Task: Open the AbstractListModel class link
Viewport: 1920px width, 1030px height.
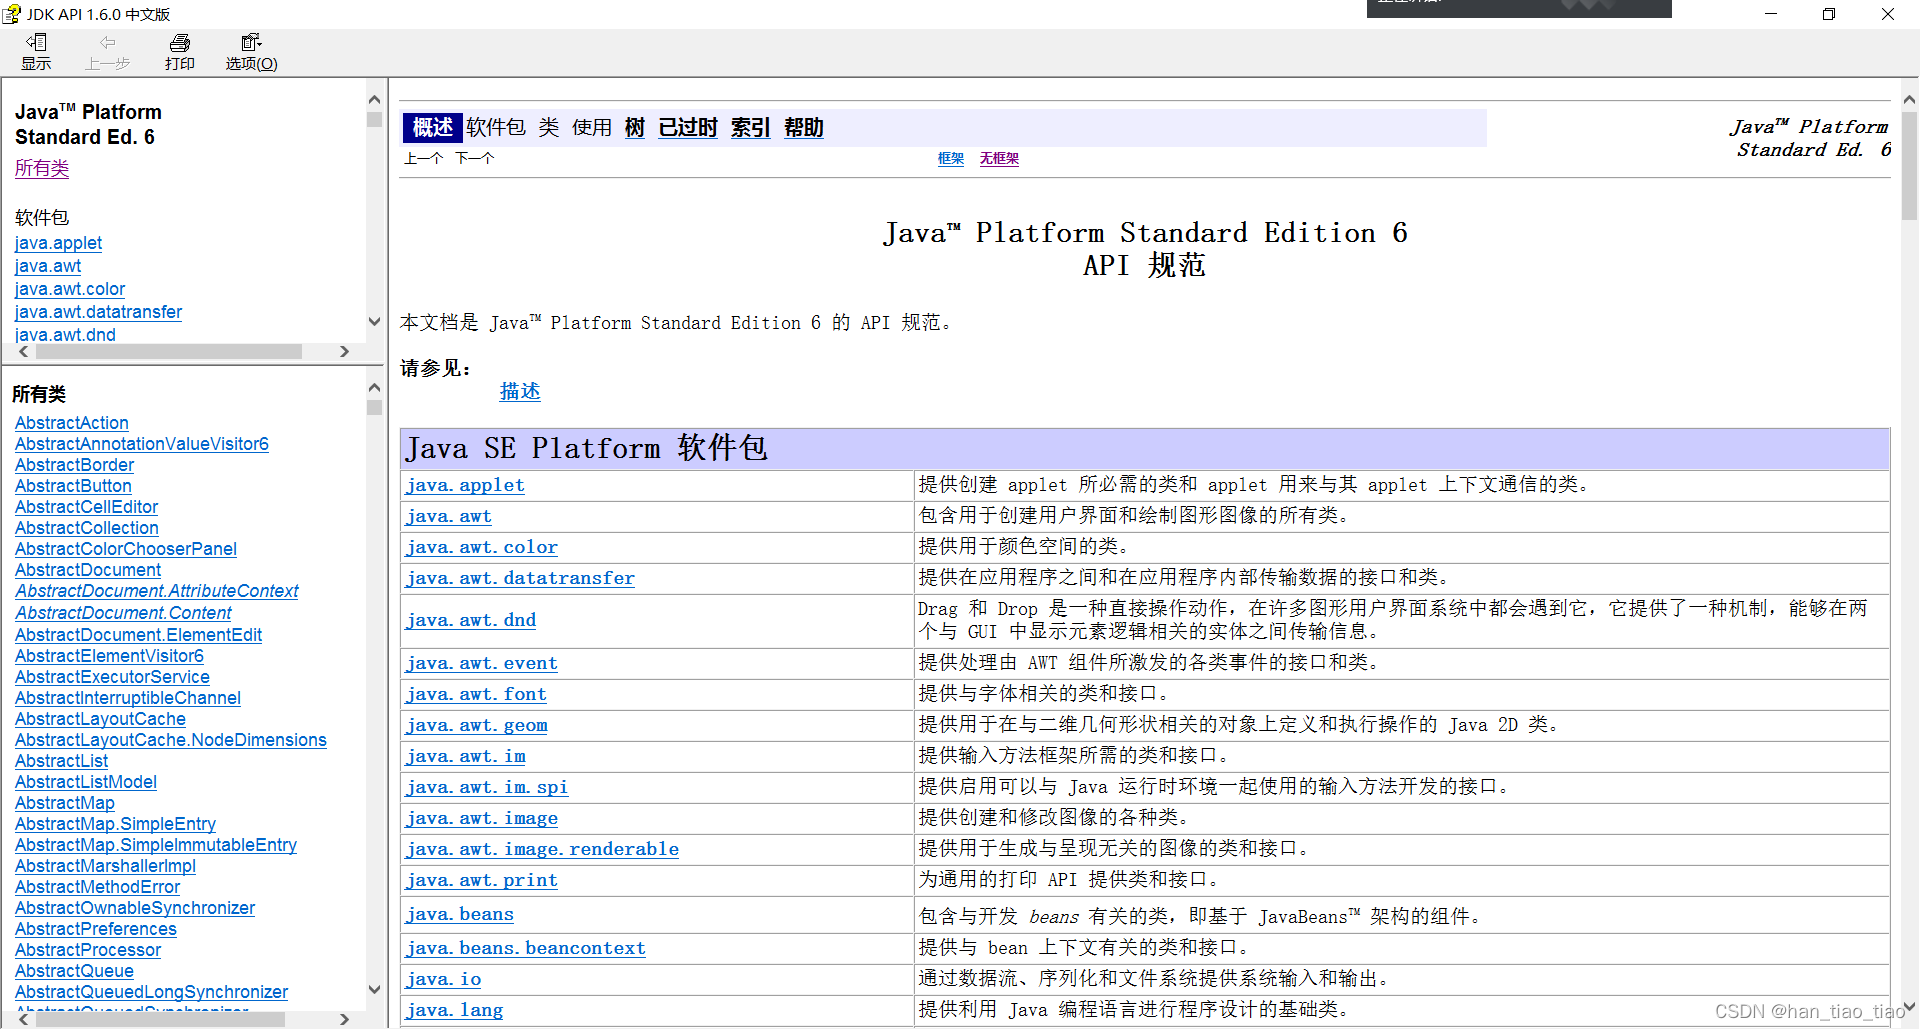Action: click(86, 782)
